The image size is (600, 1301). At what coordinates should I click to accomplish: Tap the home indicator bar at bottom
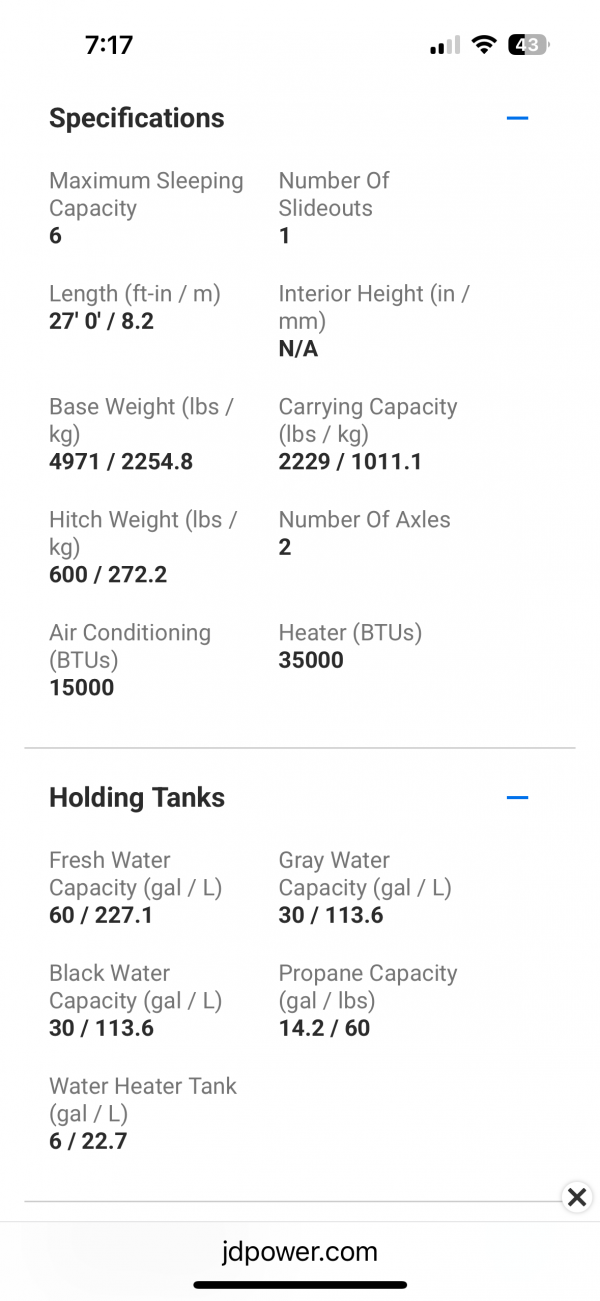300,1284
